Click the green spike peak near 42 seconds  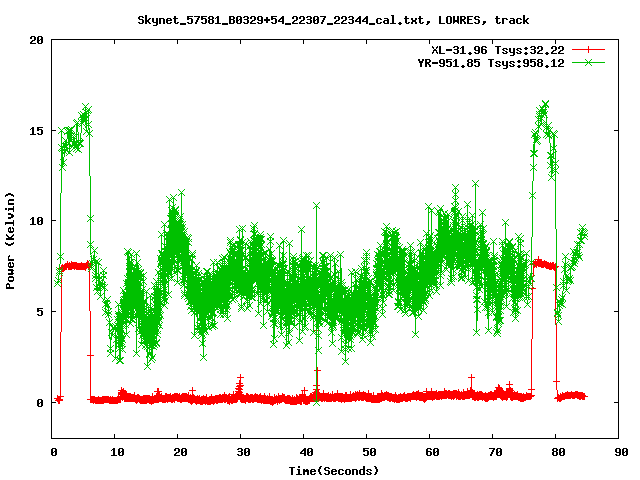click(316, 206)
